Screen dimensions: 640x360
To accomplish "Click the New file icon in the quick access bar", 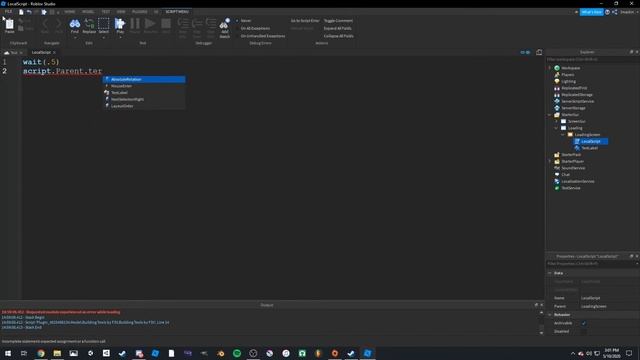I will pyautogui.click(x=21, y=12).
